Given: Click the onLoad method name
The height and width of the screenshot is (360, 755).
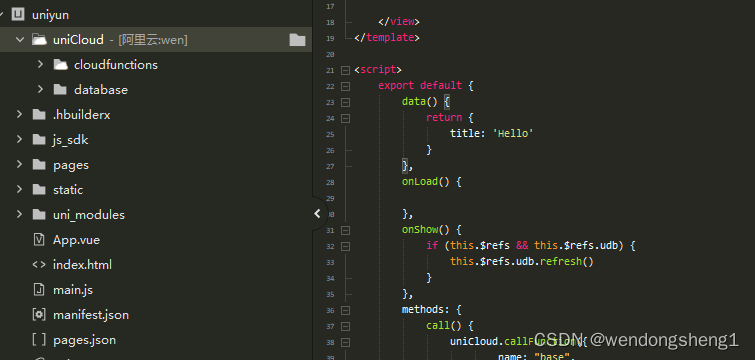Looking at the screenshot, I should (x=420, y=181).
